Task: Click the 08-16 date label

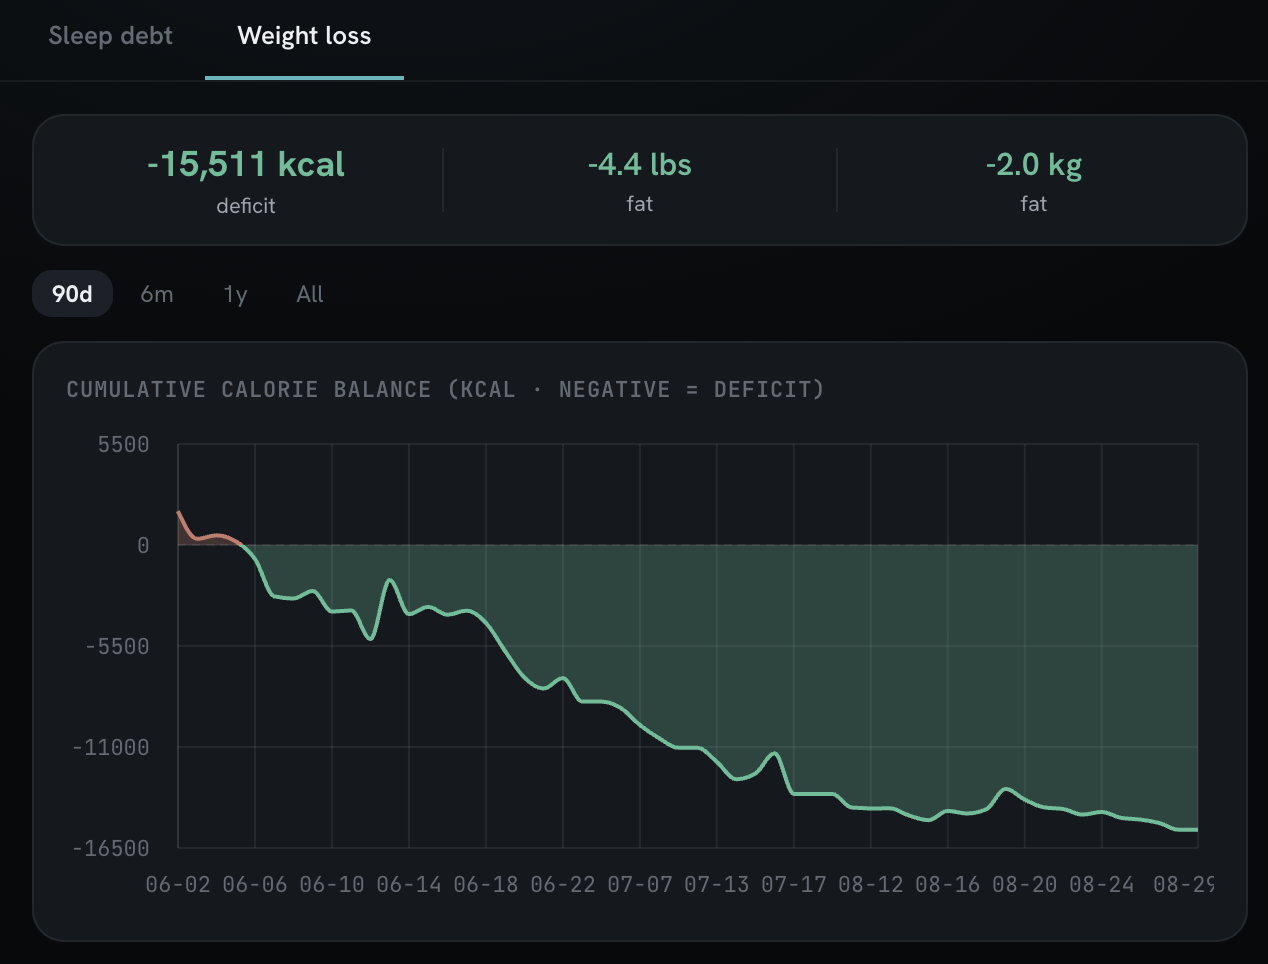Action: 948,885
